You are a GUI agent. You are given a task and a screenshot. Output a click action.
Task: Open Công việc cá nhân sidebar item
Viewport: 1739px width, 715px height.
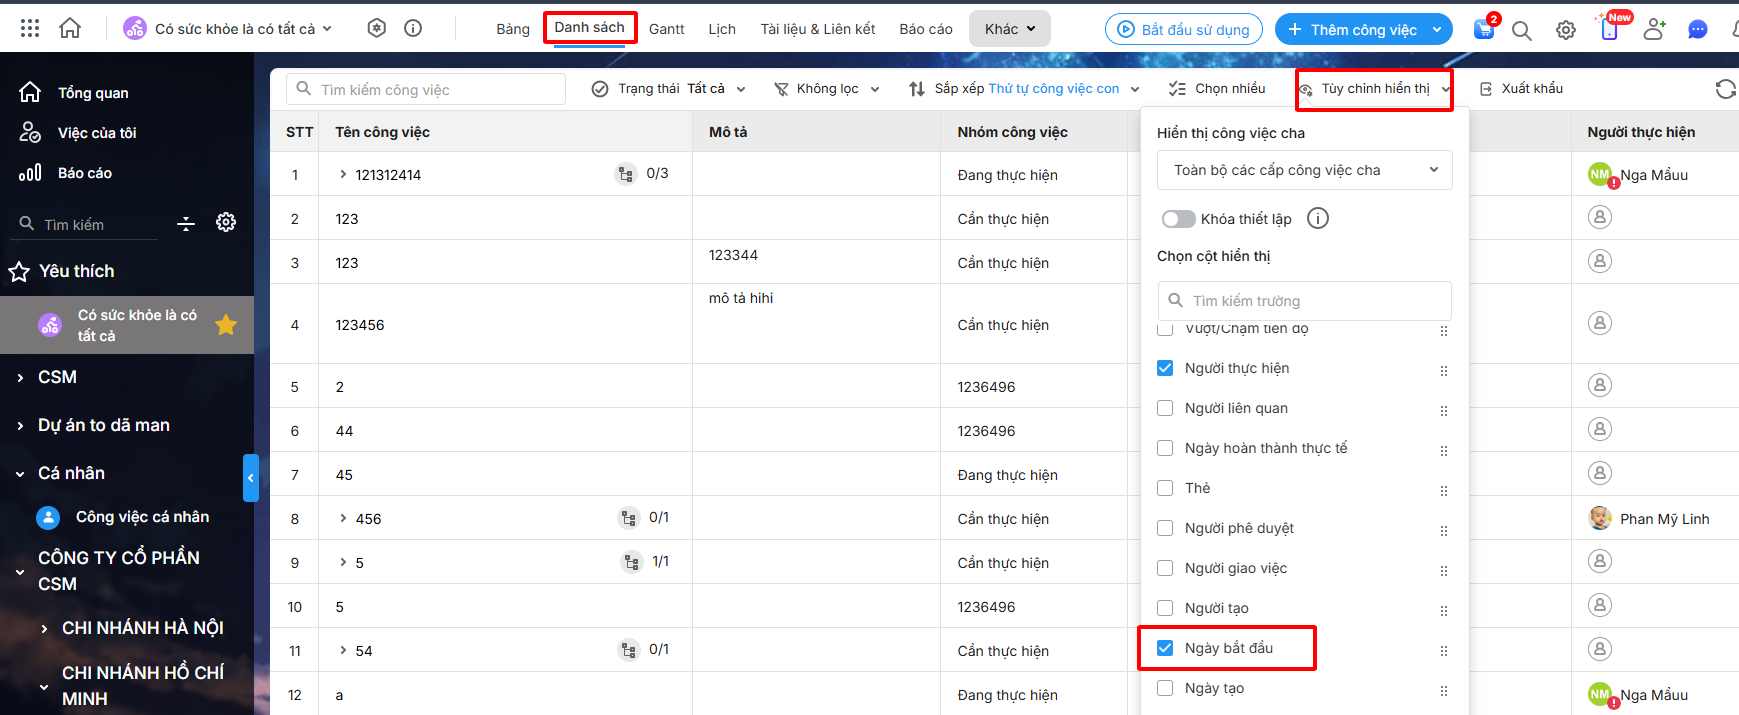[142, 517]
